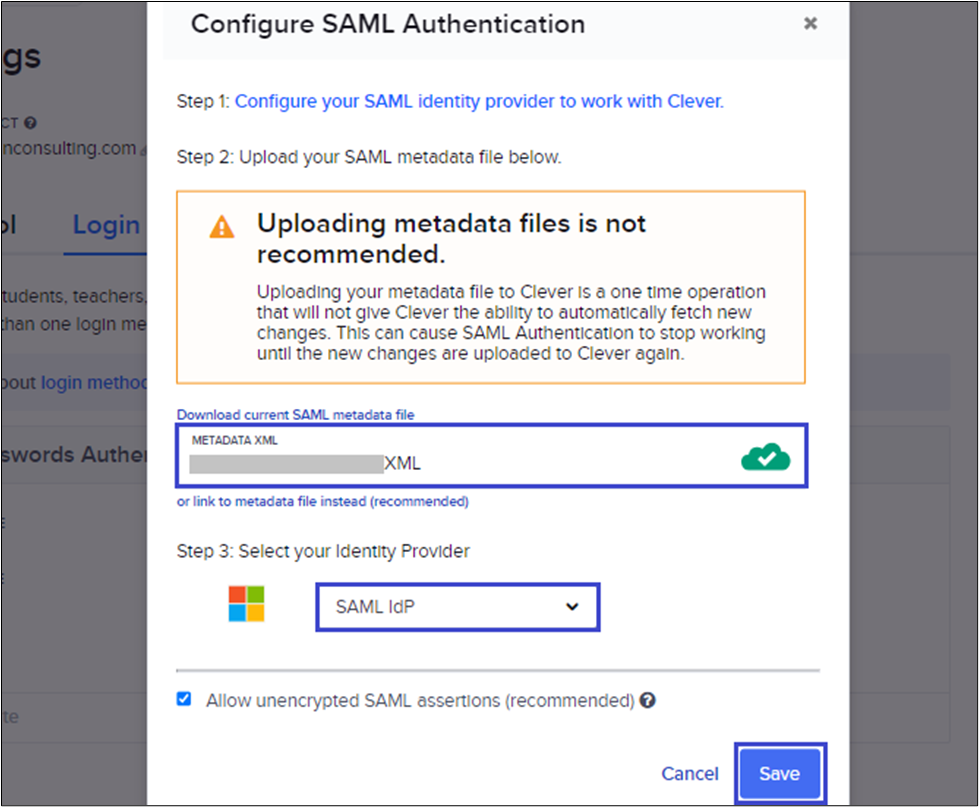This screenshot has width=979, height=807.
Task: Click the Configure SAML Authentication dialog title
Action: tap(388, 24)
